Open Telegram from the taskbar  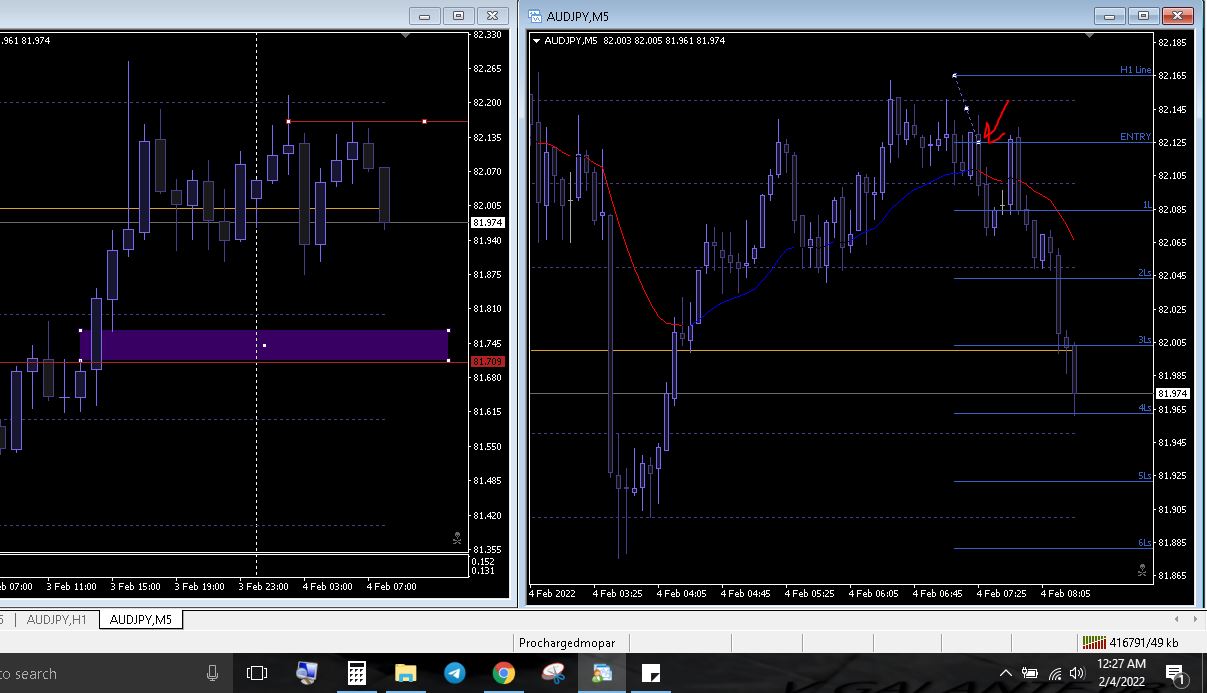[454, 673]
